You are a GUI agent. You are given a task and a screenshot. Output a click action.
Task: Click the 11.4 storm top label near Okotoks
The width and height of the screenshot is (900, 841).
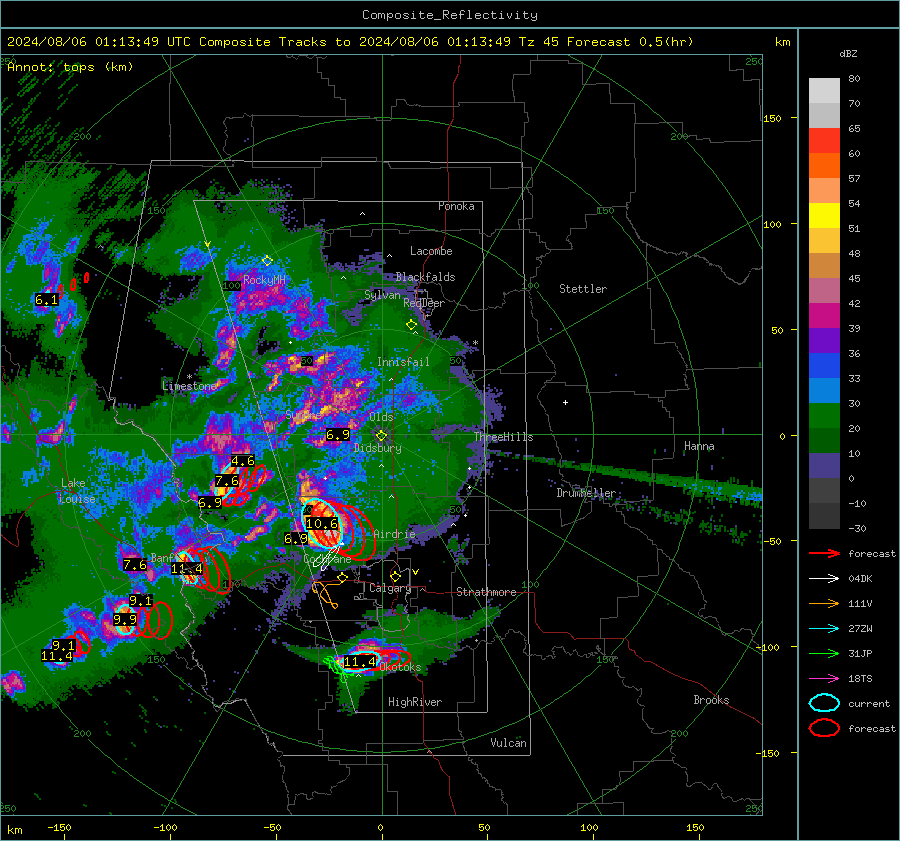coord(359,662)
